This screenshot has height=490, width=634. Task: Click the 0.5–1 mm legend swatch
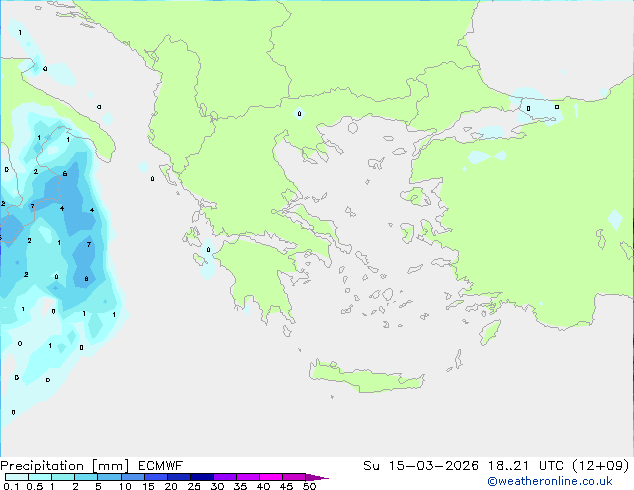pos(40,477)
